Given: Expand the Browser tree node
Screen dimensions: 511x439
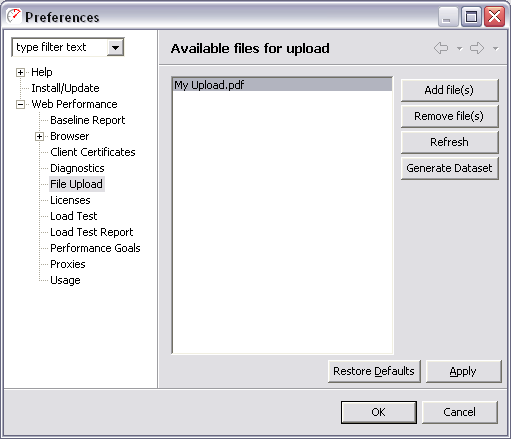Looking at the screenshot, I should tap(39, 136).
